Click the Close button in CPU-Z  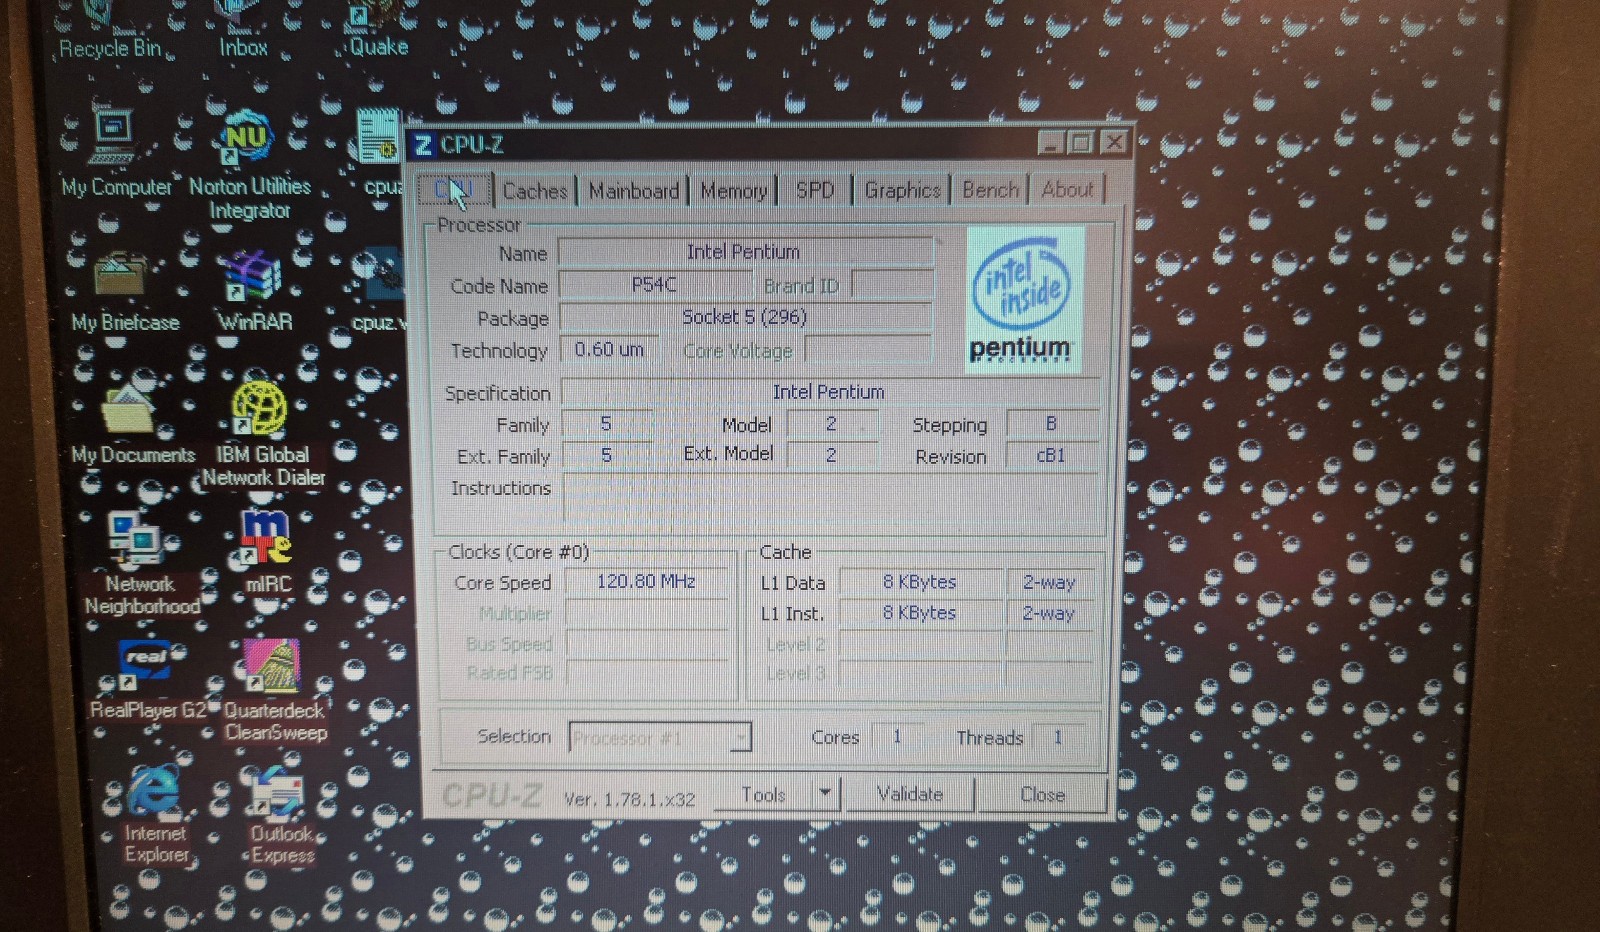click(x=1042, y=795)
